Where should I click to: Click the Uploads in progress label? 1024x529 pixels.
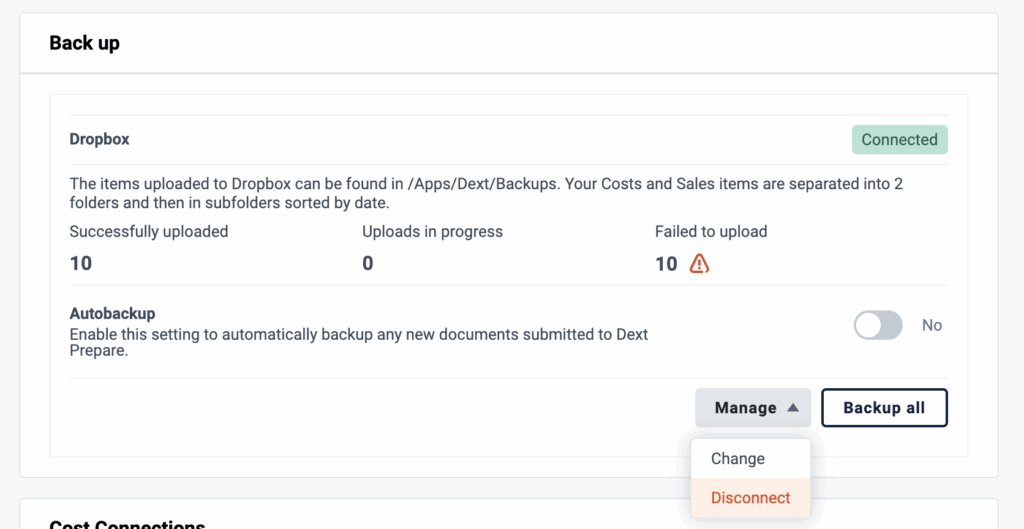click(432, 231)
